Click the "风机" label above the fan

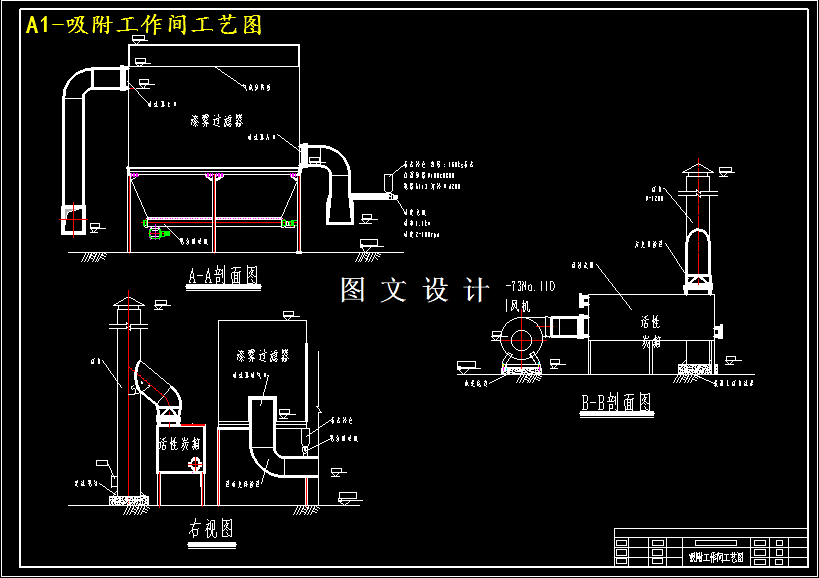tap(518, 305)
